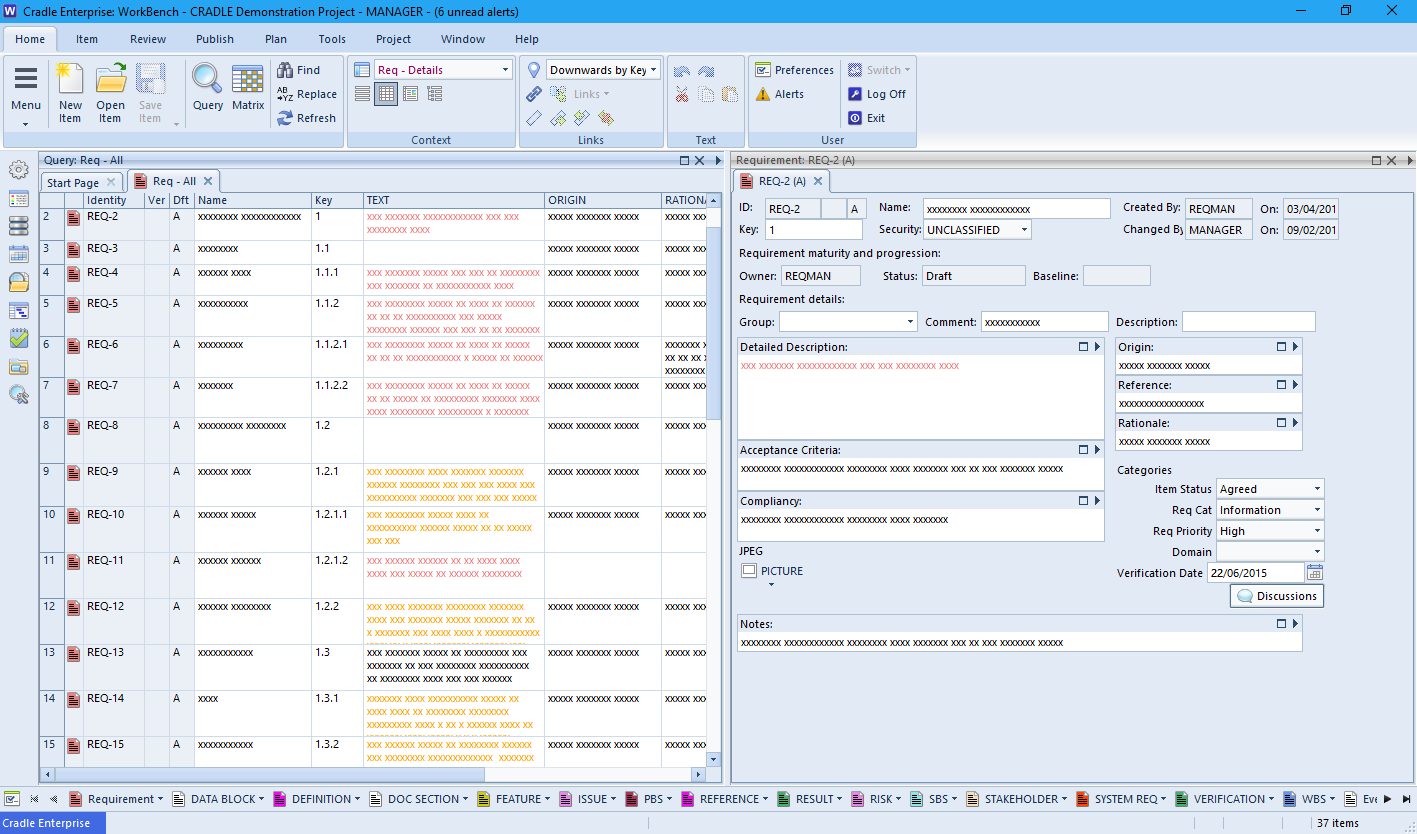Click the chain link icon in Links
This screenshot has width=1417, height=834.
coord(534,94)
